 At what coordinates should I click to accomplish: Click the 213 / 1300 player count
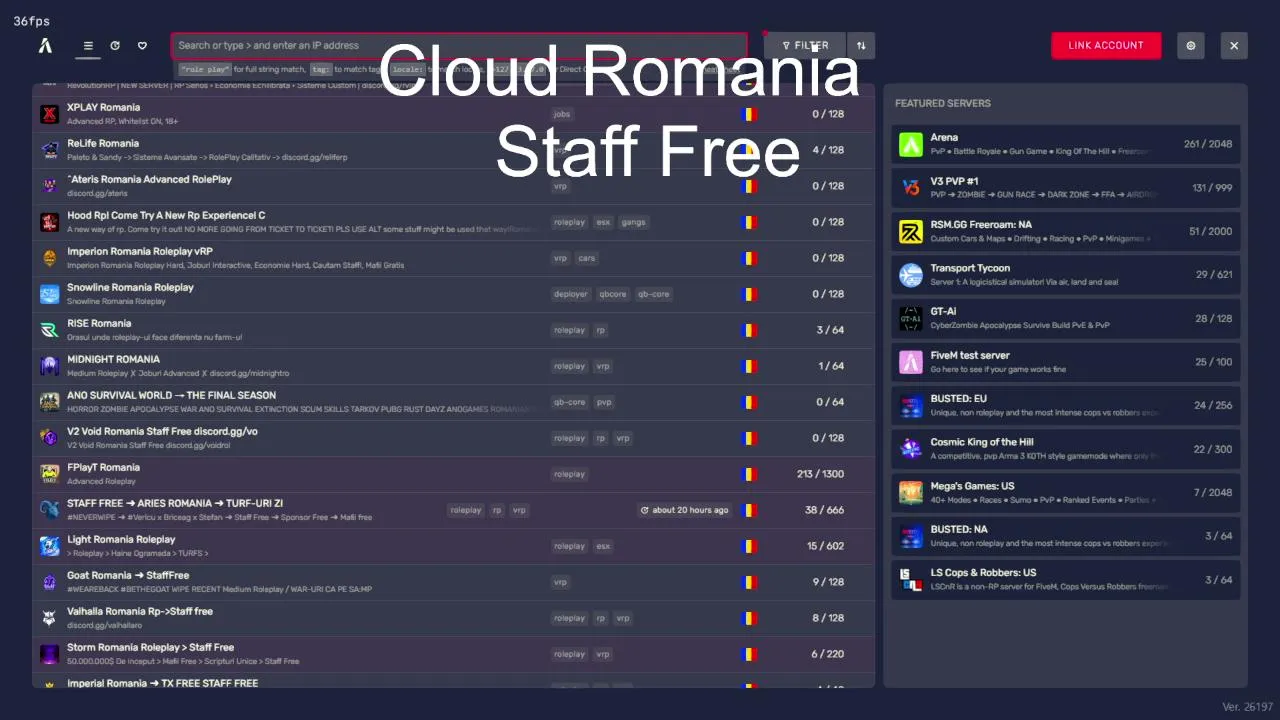click(820, 474)
